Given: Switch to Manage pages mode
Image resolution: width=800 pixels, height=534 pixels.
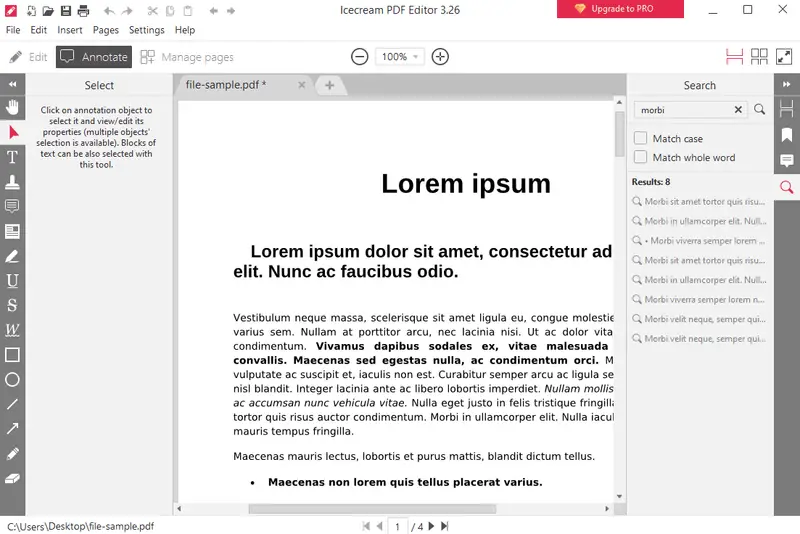Looking at the screenshot, I should tap(187, 57).
